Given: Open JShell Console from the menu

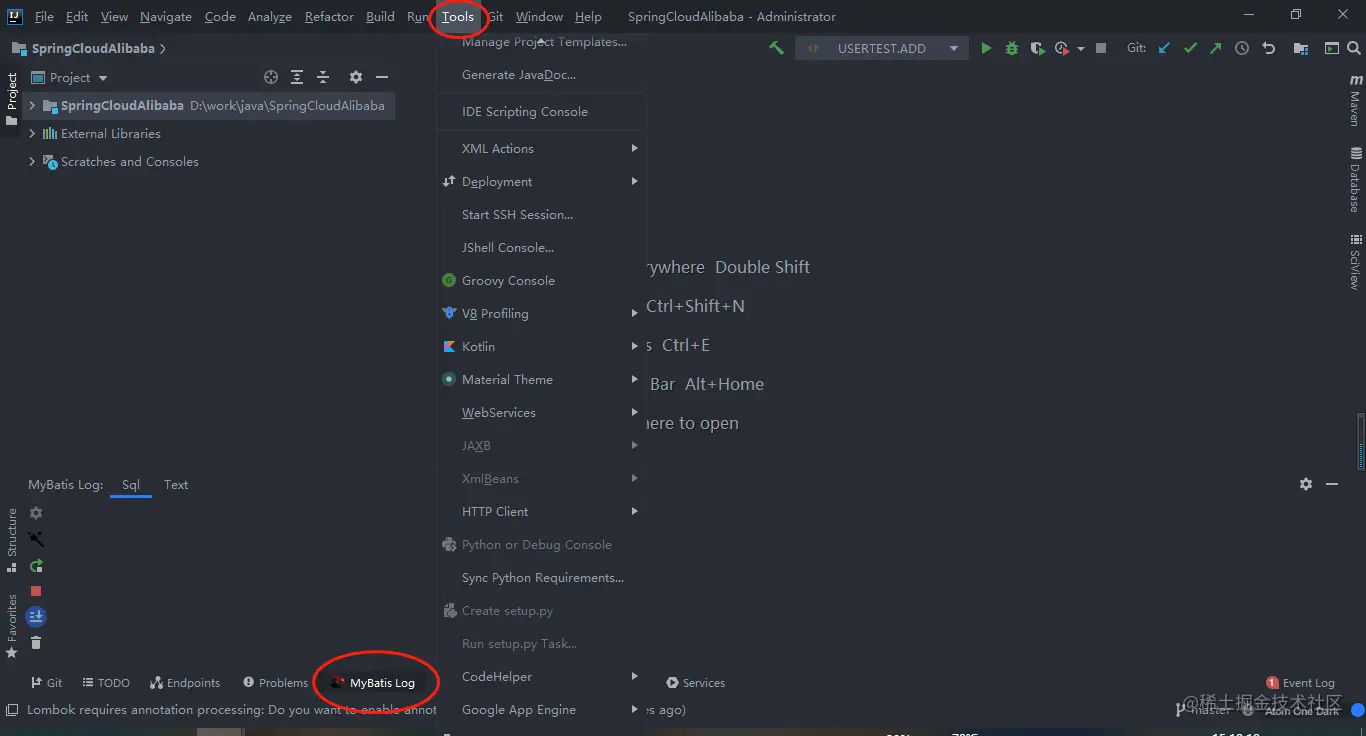Looking at the screenshot, I should coord(541,247).
